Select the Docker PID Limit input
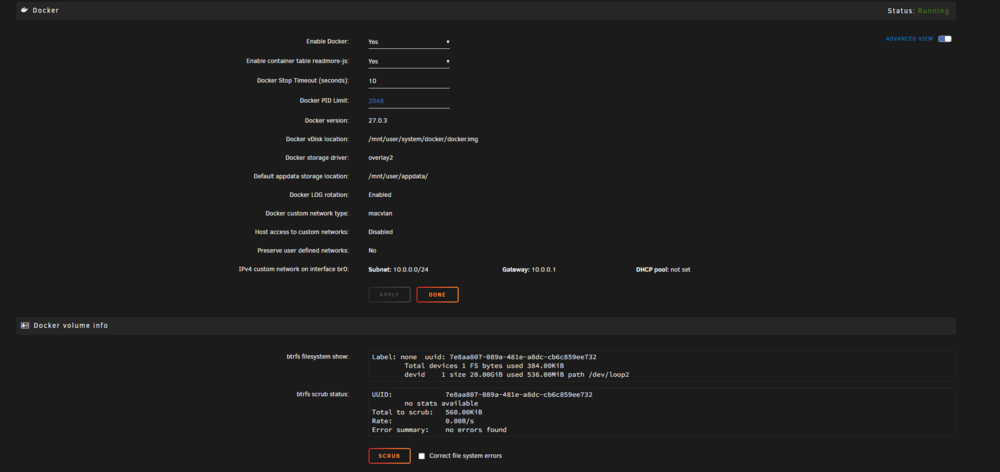Screen dimensions: 1000x472 coord(409,101)
